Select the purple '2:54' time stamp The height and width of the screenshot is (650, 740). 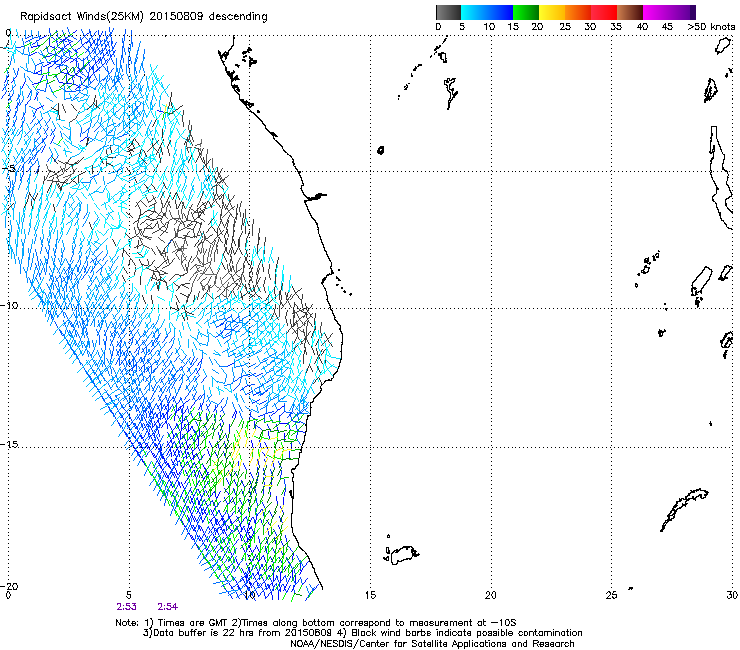[168, 607]
